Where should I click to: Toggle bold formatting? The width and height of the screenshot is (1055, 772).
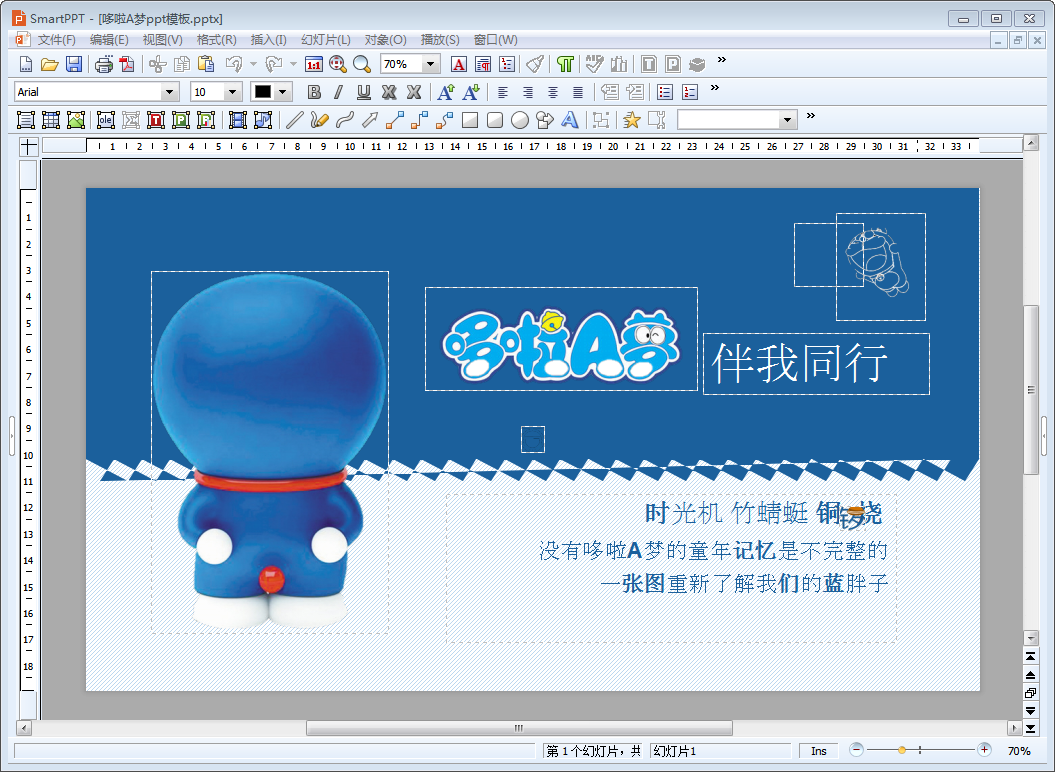click(x=314, y=92)
